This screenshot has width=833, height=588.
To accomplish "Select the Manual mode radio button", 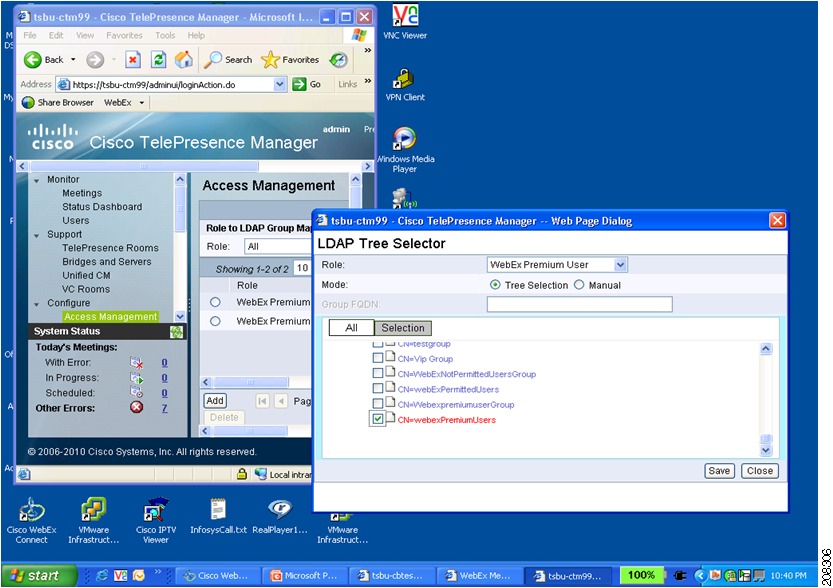I will click(x=579, y=285).
